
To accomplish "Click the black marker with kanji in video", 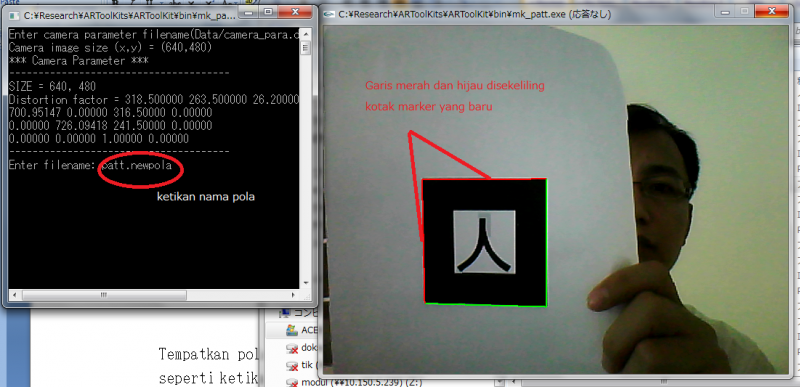I will tap(485, 243).
